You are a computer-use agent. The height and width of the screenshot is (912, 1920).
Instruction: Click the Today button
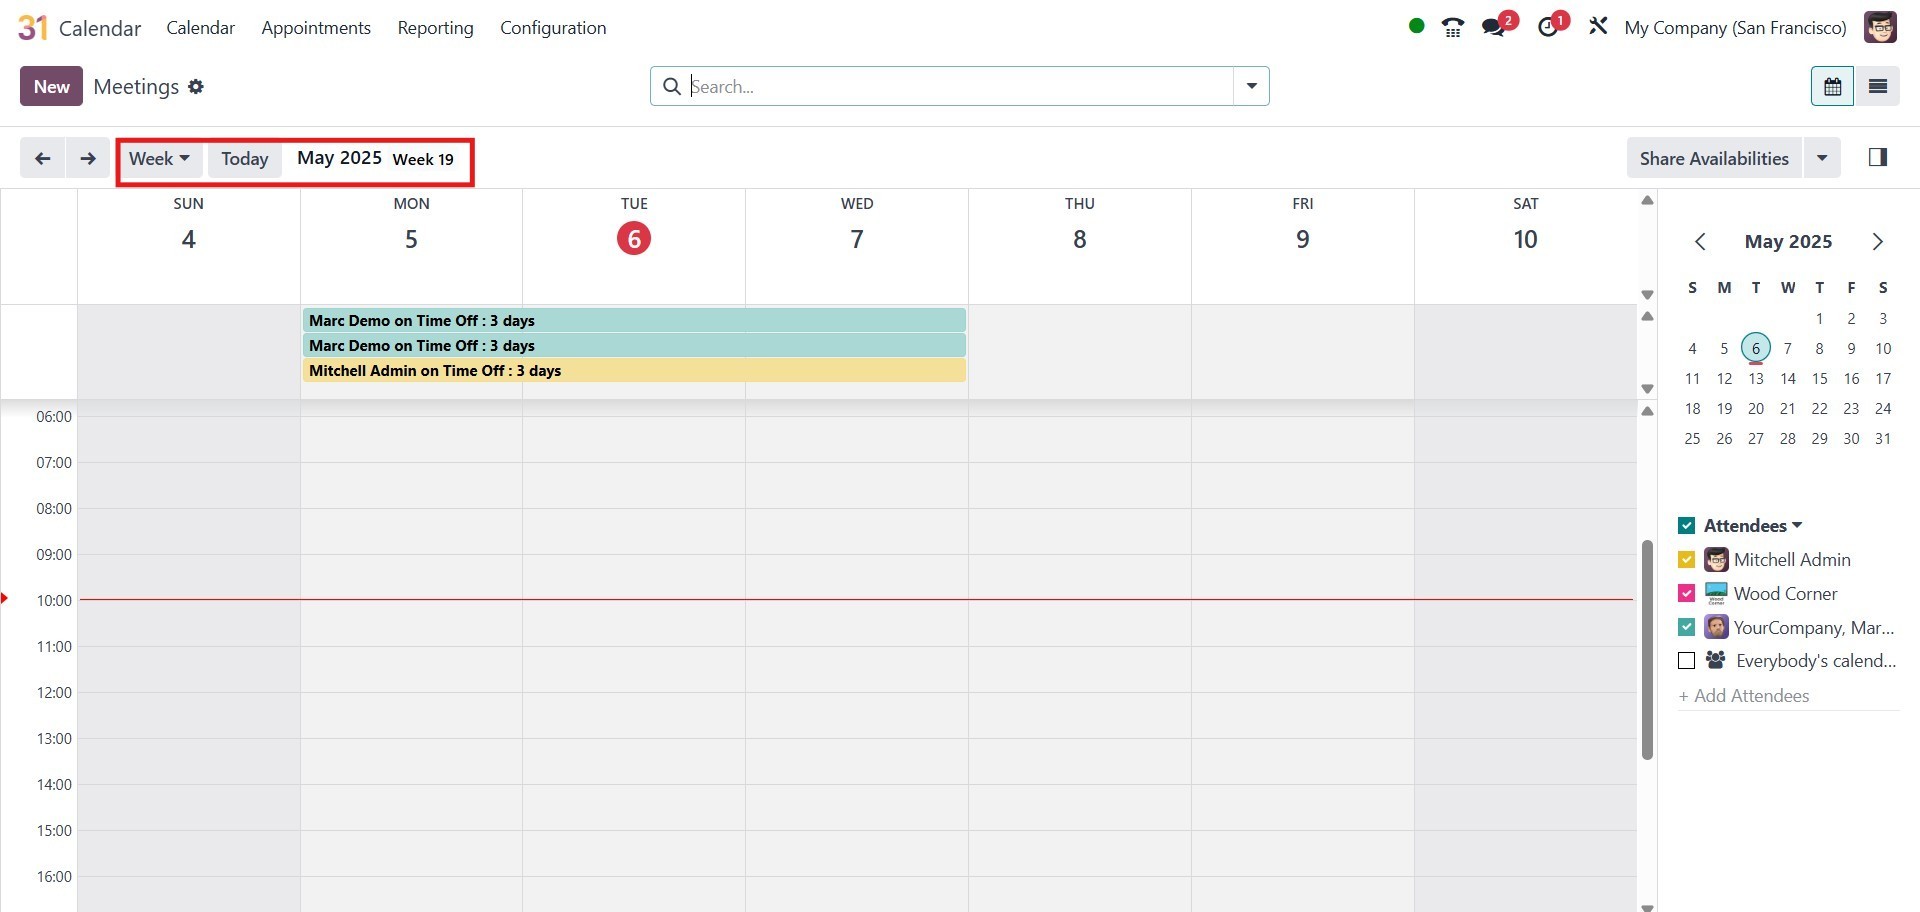tap(244, 159)
